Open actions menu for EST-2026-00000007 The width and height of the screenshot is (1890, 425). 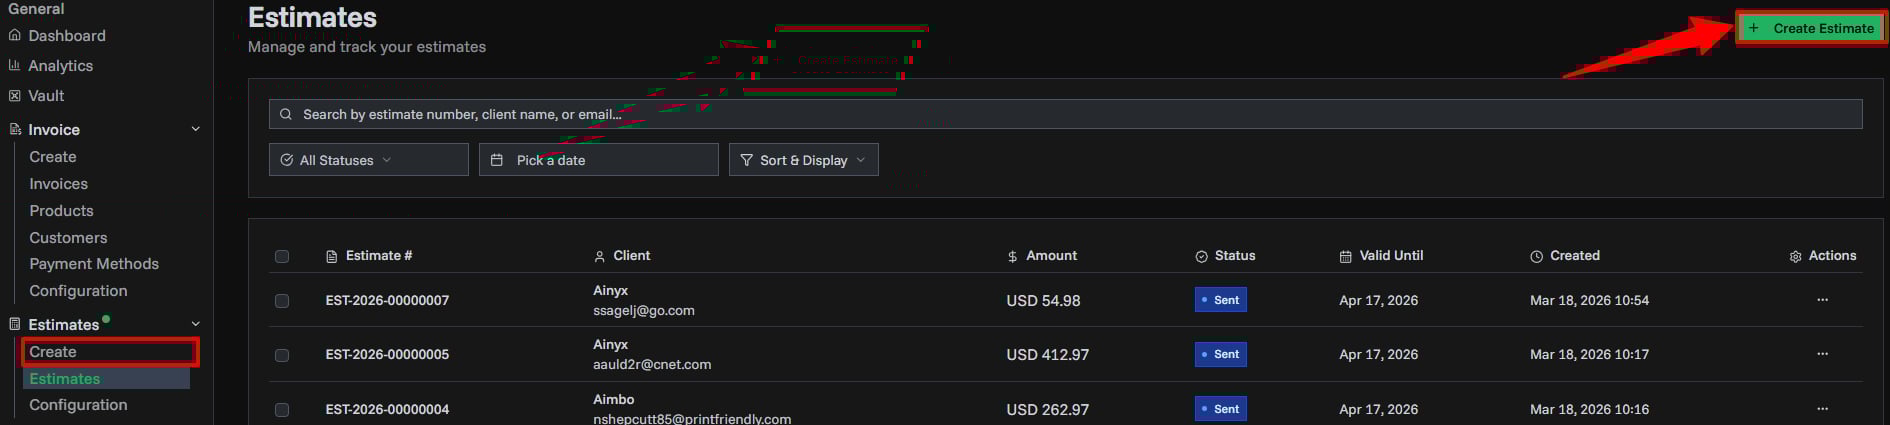(1823, 300)
